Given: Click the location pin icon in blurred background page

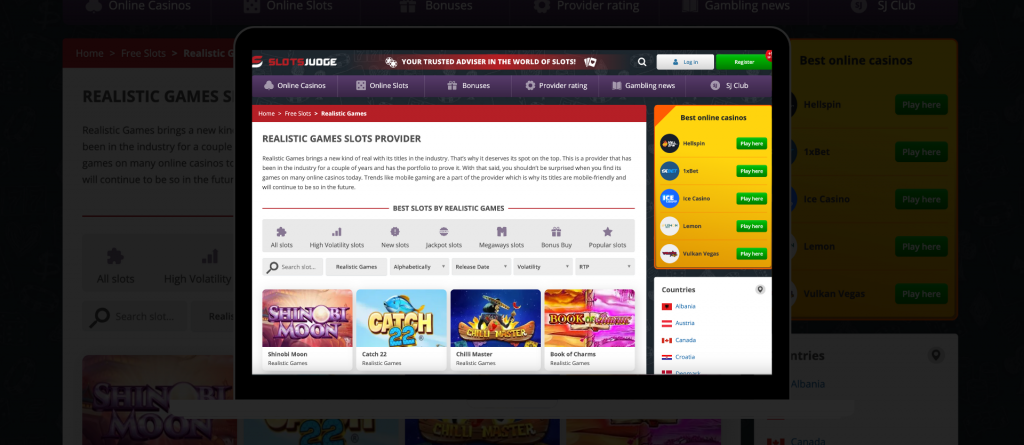Looking at the screenshot, I should pos(936,355).
